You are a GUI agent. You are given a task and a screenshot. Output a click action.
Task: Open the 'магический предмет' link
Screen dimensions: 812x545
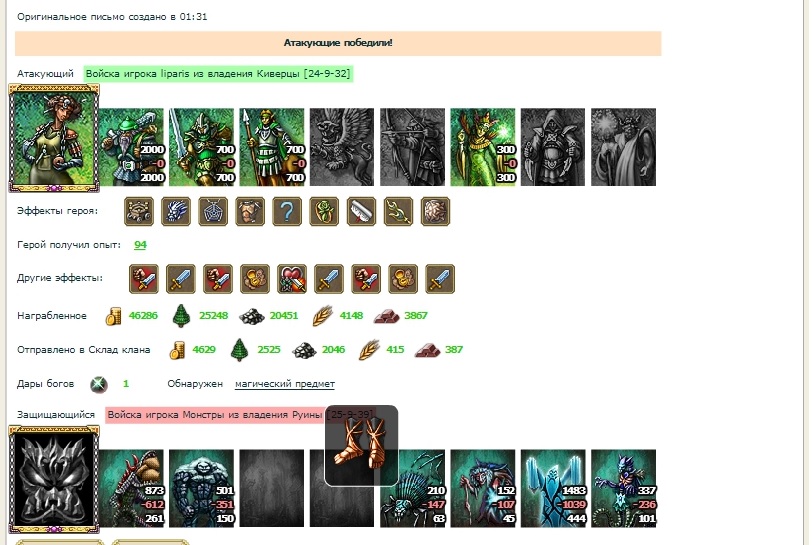click(x=285, y=384)
